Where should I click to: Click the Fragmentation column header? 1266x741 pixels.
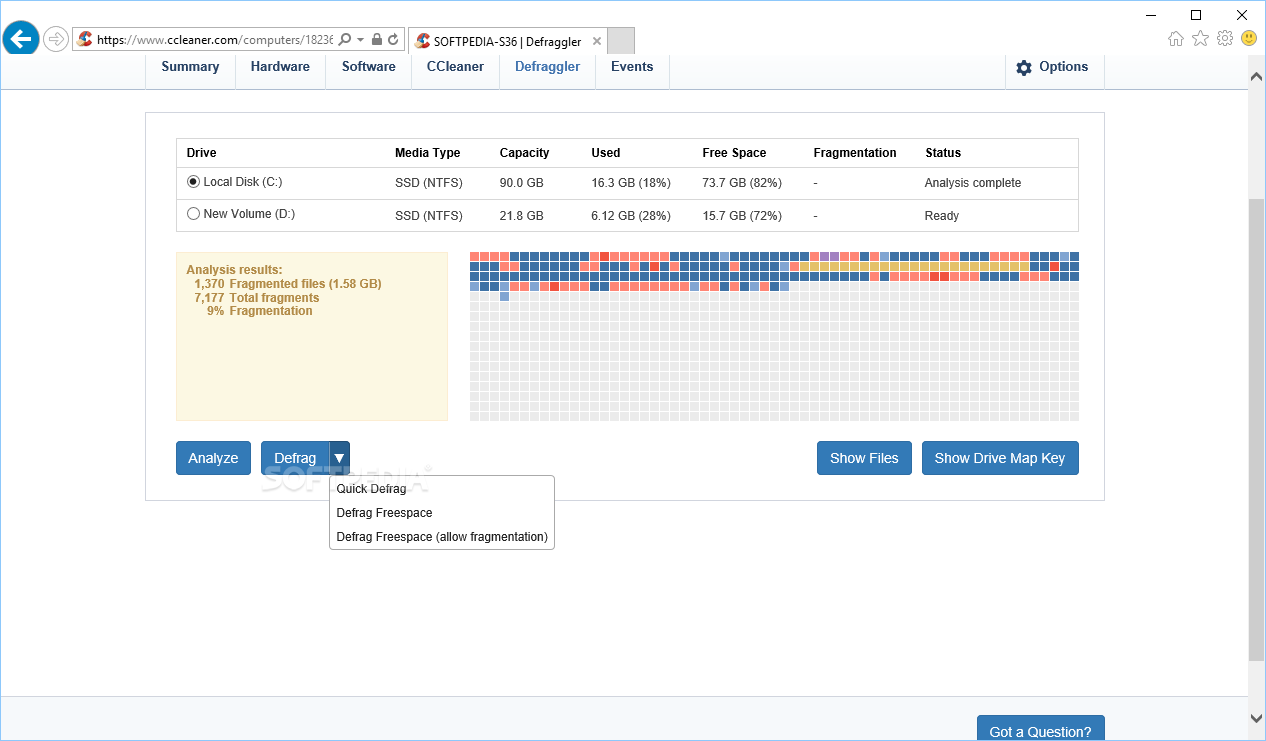[x=855, y=153]
